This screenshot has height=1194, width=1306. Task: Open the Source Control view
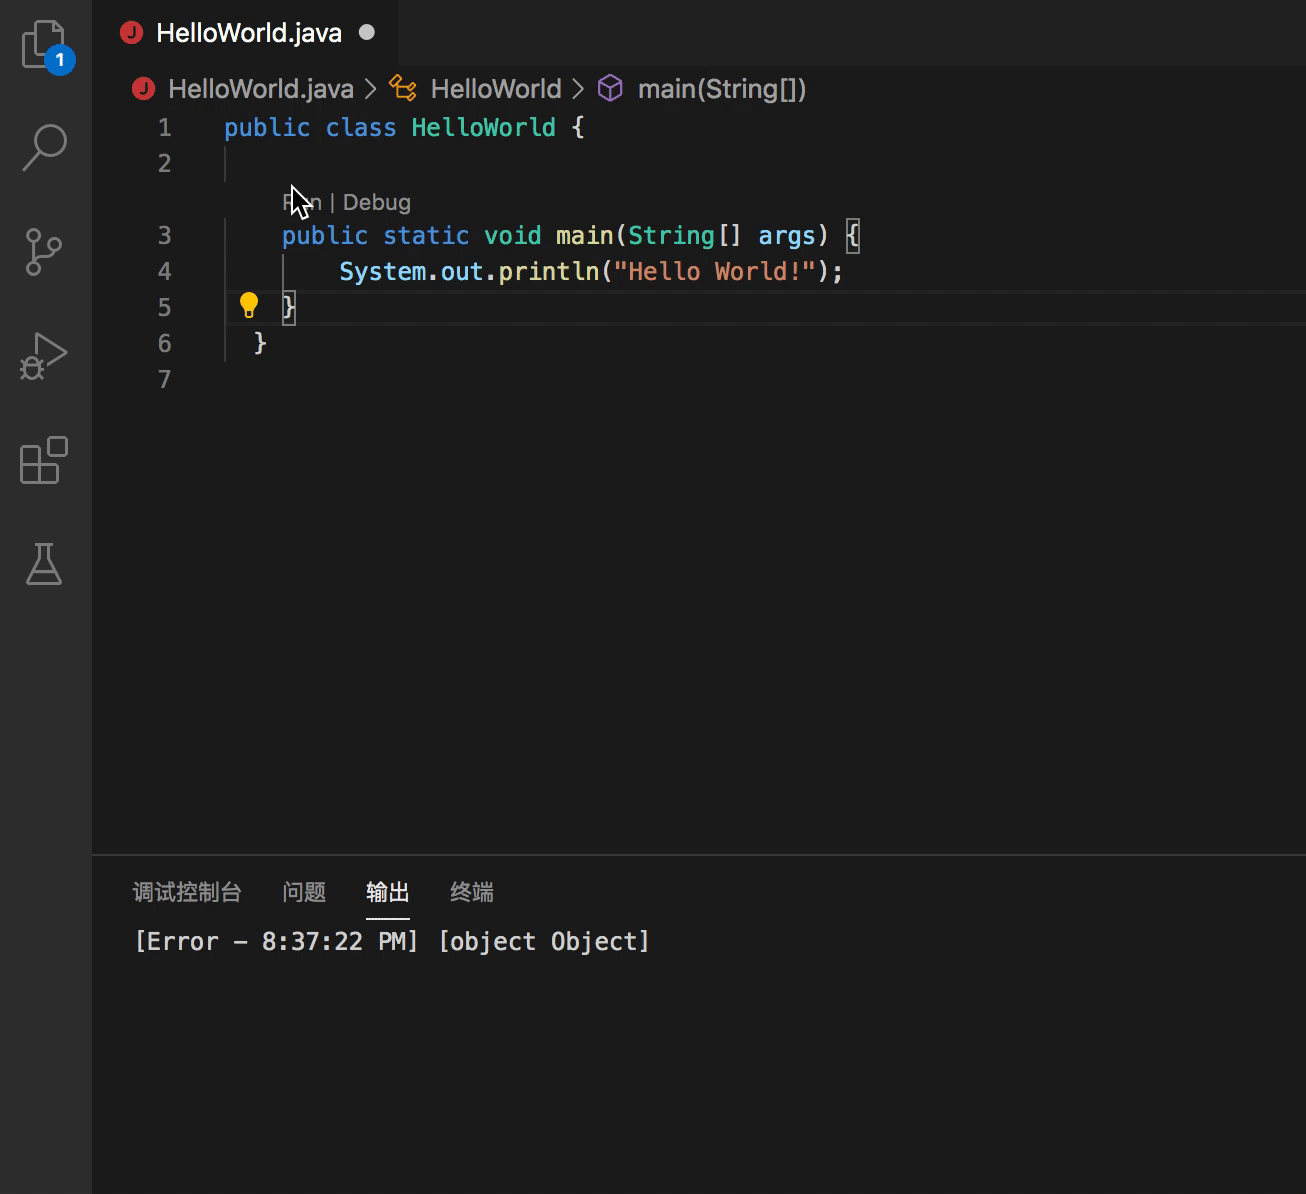tap(43, 252)
